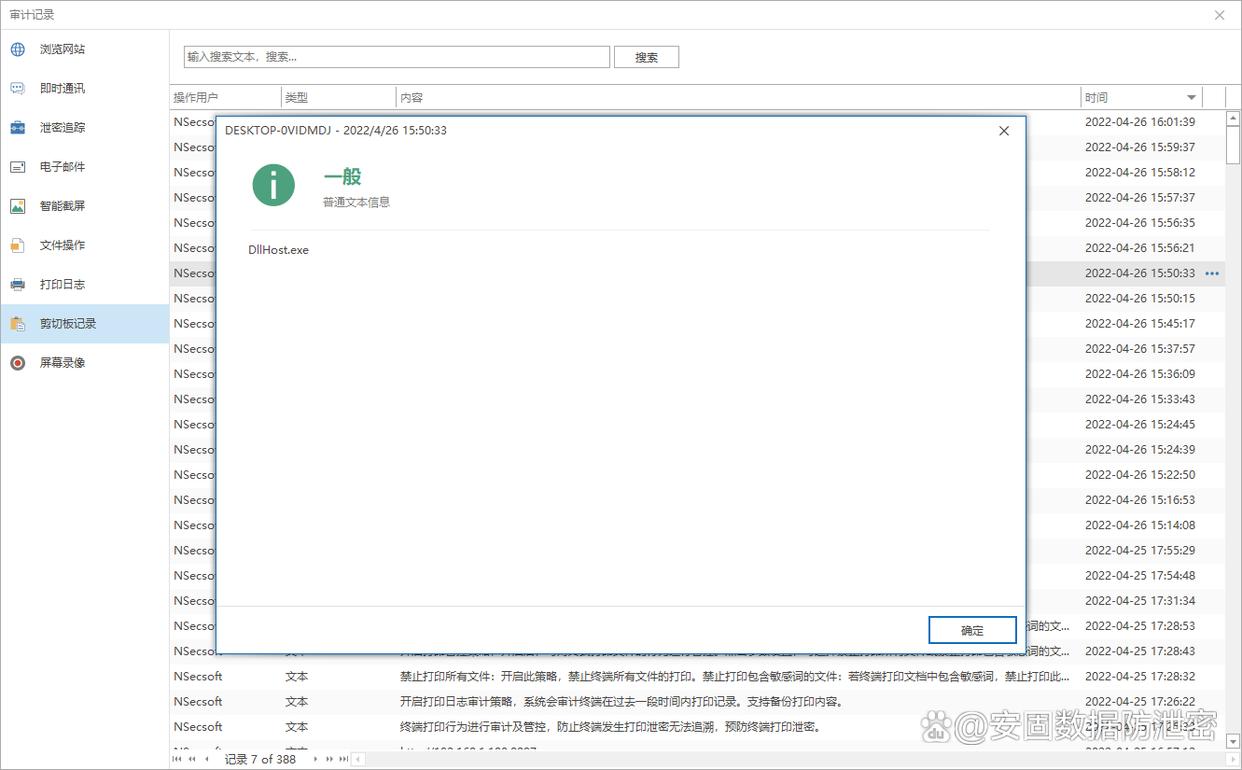The height and width of the screenshot is (770, 1242).
Task: Click the 电子邮件 envelope icon
Action: (x=18, y=167)
